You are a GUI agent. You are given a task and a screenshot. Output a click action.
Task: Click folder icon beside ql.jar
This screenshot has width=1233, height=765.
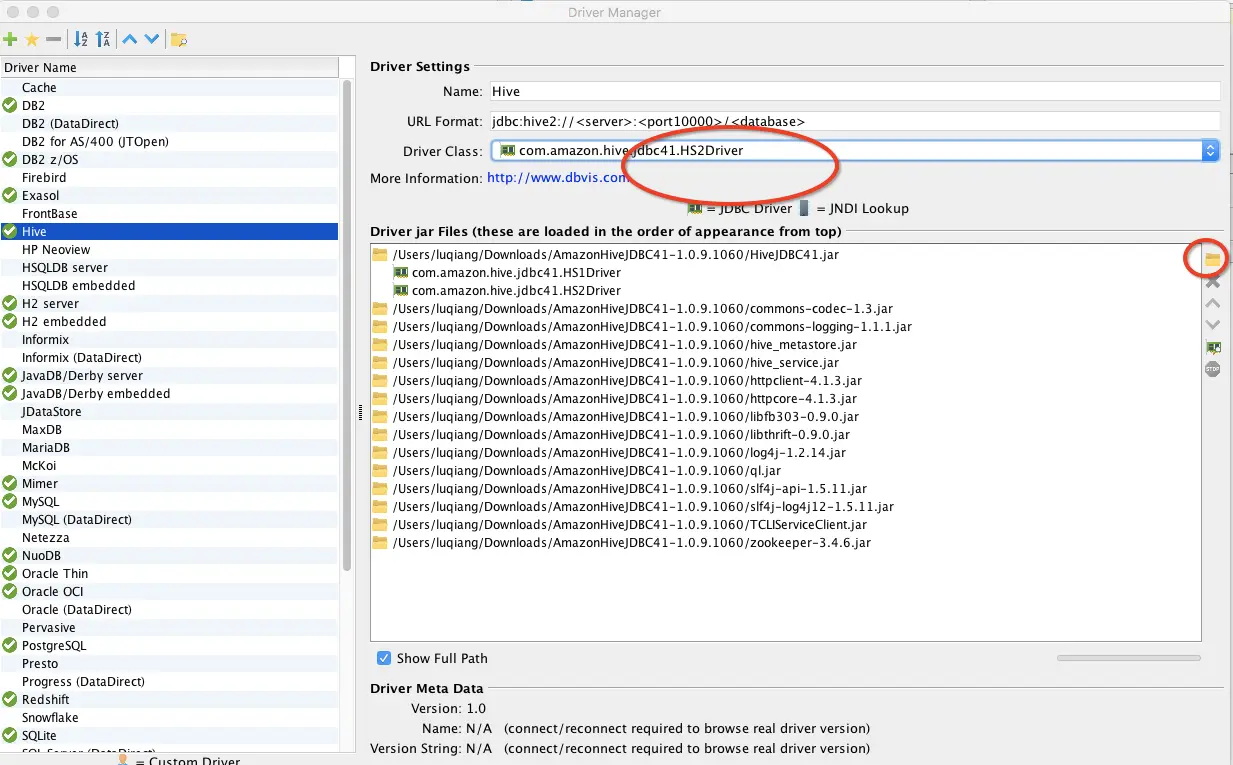tap(380, 471)
